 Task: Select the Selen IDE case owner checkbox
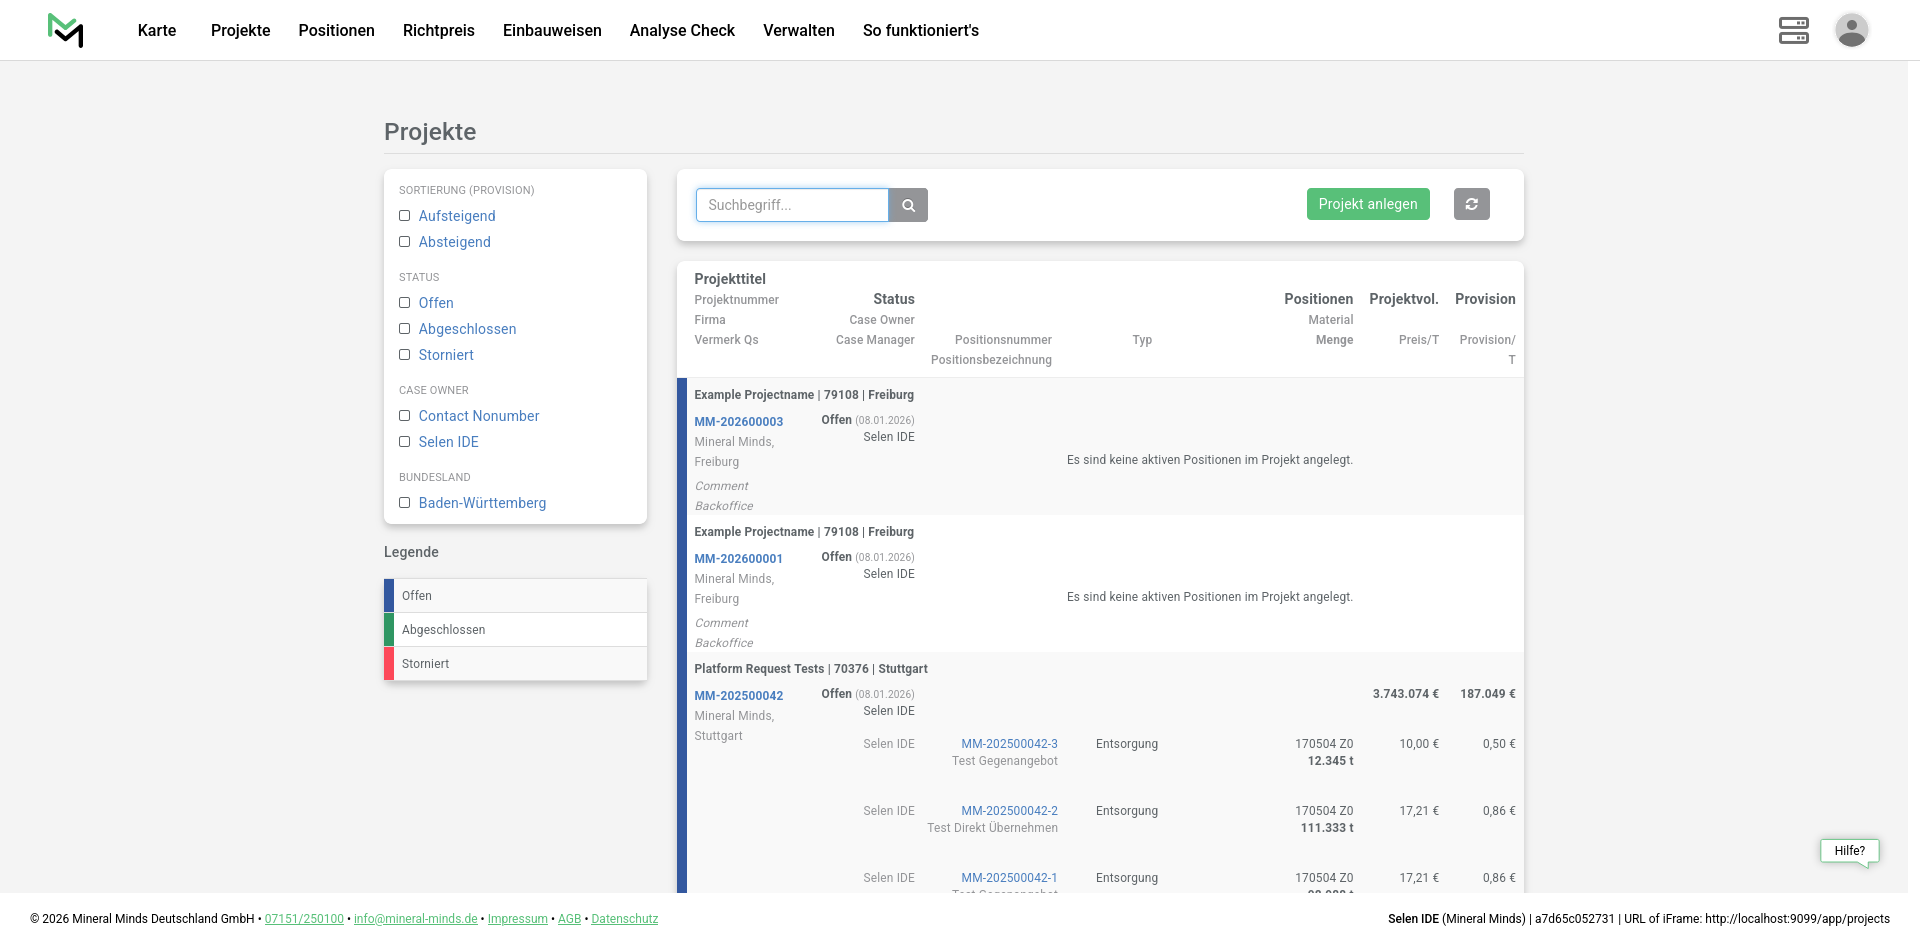point(405,442)
